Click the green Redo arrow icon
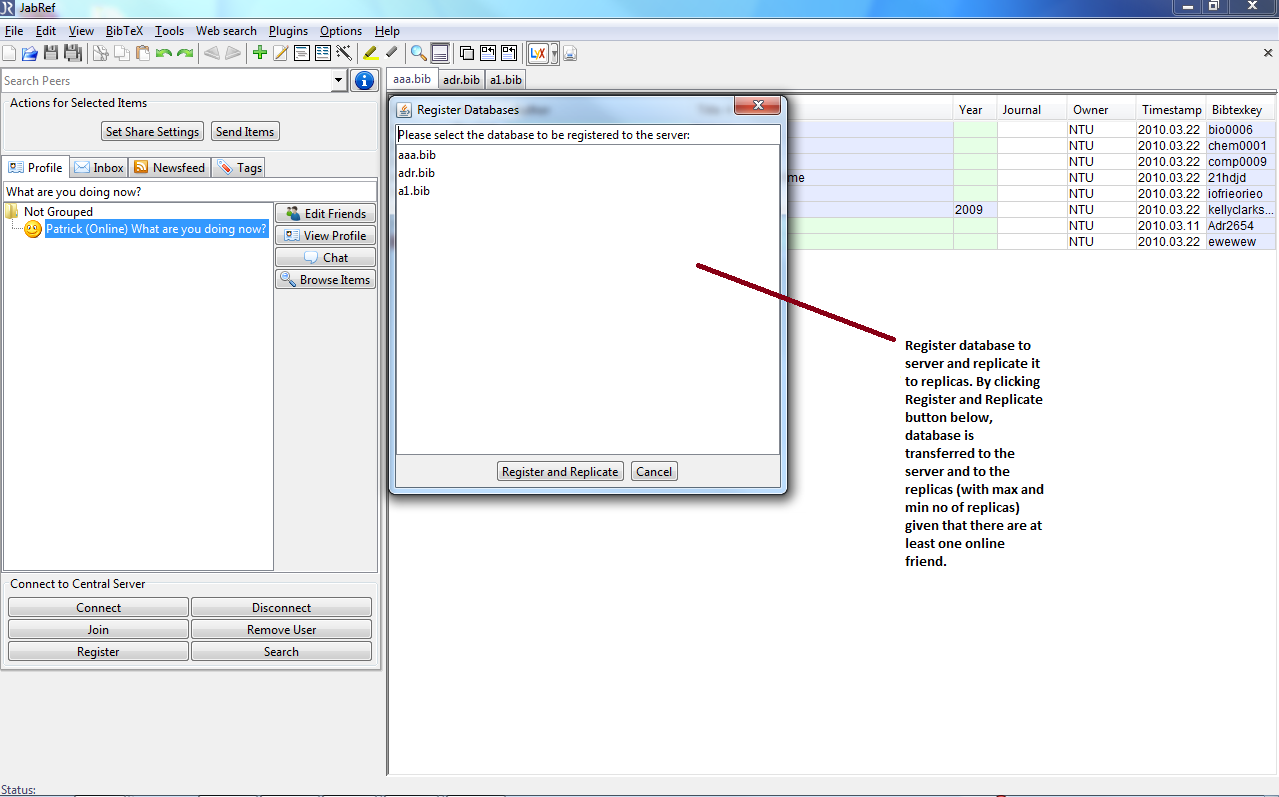The height and width of the screenshot is (797, 1279). point(185,53)
